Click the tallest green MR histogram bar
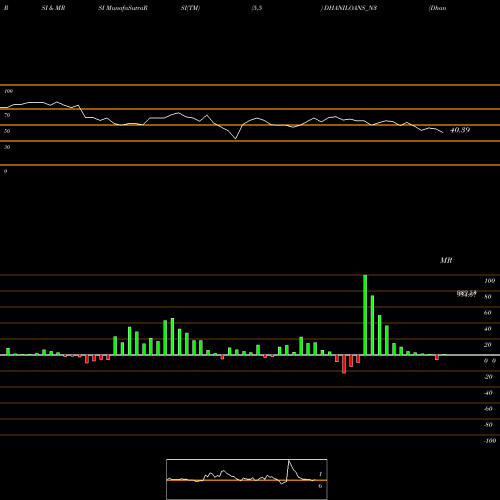 click(365, 315)
